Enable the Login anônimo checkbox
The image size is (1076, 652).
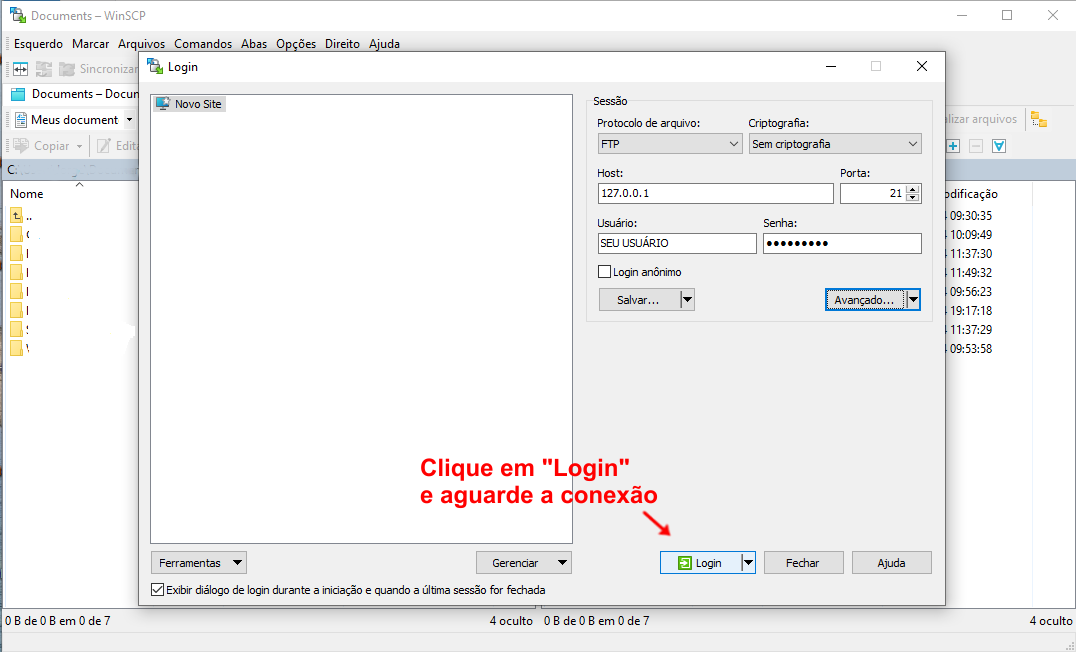click(605, 272)
